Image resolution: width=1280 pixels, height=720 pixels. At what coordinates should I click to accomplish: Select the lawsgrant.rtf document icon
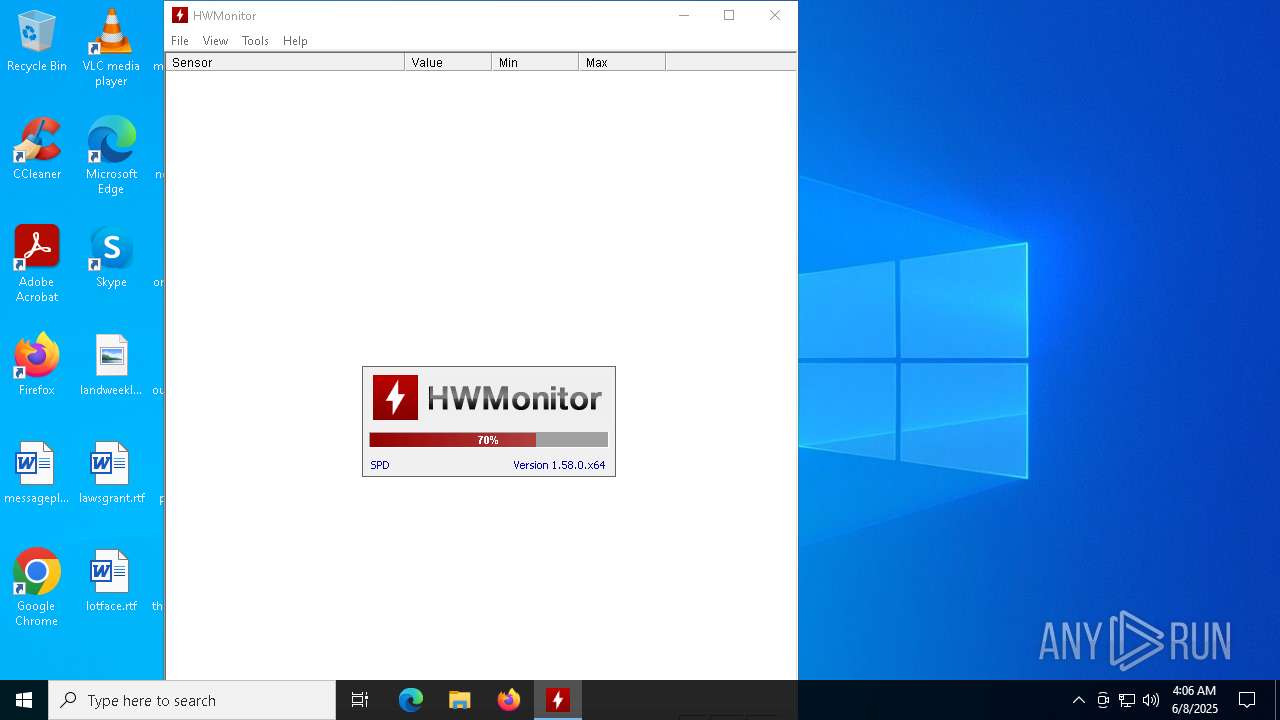pyautogui.click(x=111, y=473)
